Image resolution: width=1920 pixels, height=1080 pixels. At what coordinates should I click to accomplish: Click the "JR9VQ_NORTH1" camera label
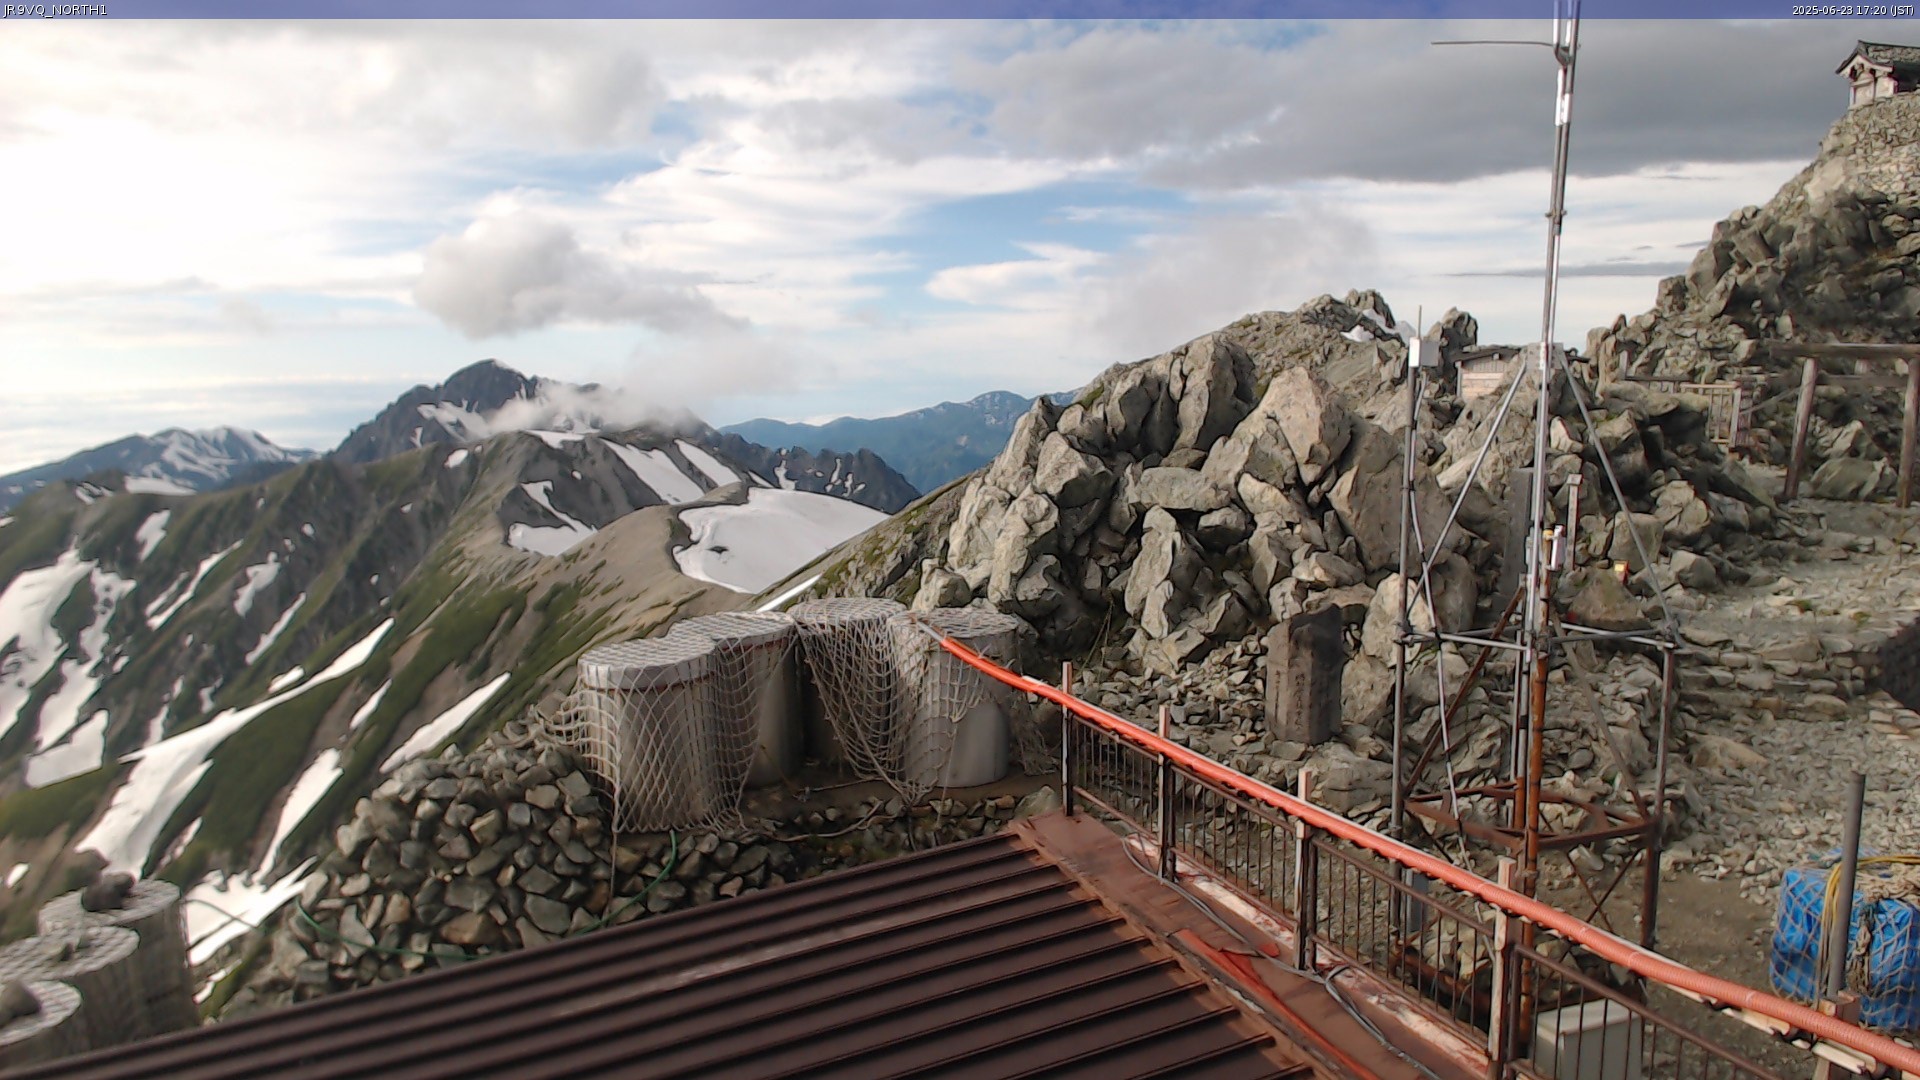(55, 10)
